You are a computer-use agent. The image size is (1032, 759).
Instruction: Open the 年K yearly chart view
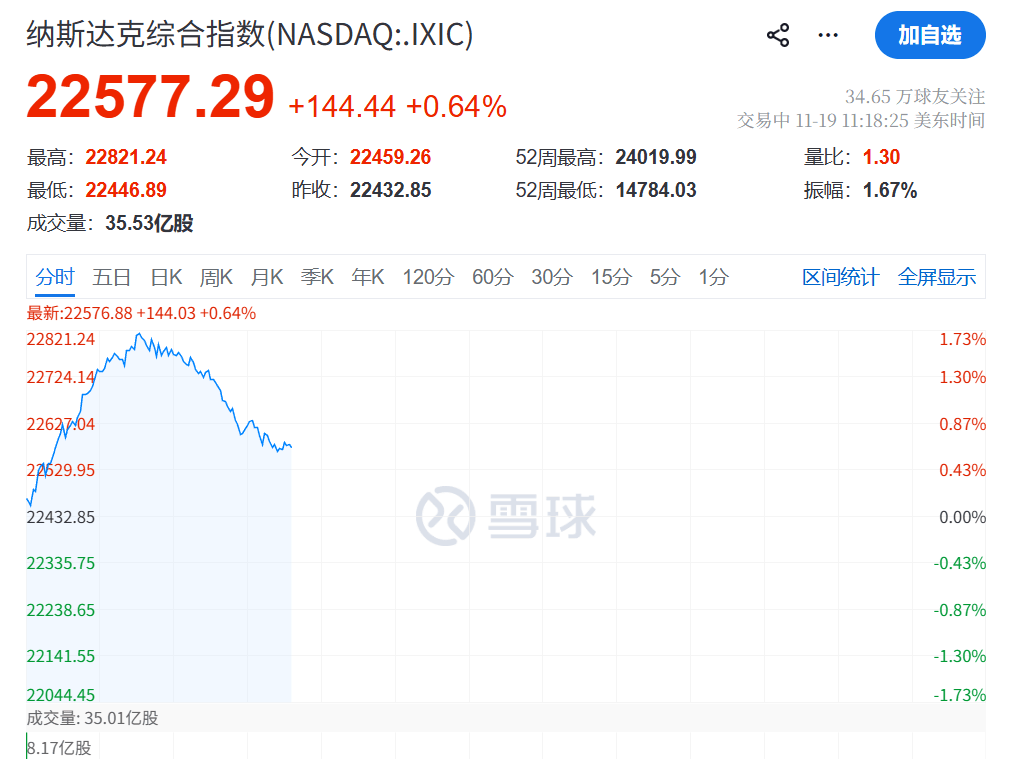coord(367,277)
